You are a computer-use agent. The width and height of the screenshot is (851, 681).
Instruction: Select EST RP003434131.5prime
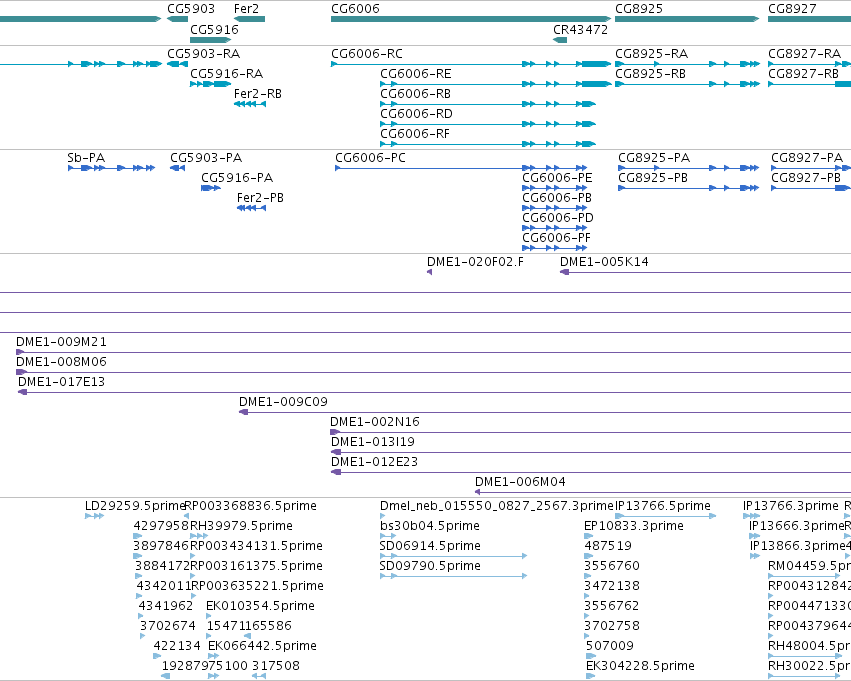tap(256, 546)
